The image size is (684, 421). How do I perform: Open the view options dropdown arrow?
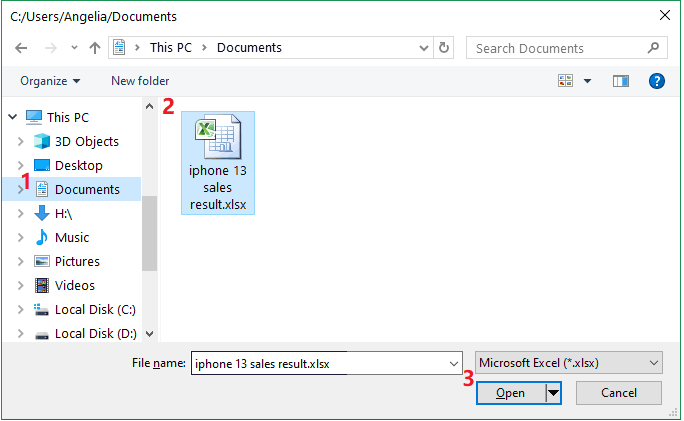click(x=588, y=81)
